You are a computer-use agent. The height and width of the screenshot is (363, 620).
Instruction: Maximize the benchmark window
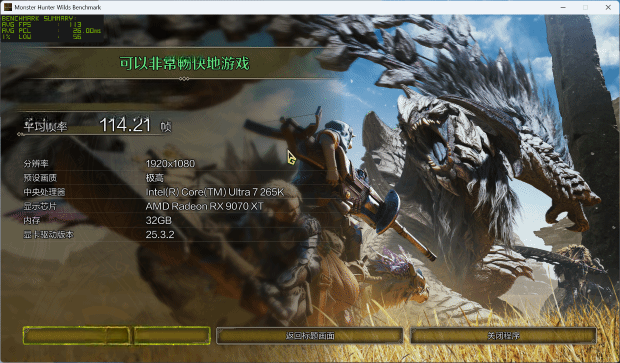(585, 7)
